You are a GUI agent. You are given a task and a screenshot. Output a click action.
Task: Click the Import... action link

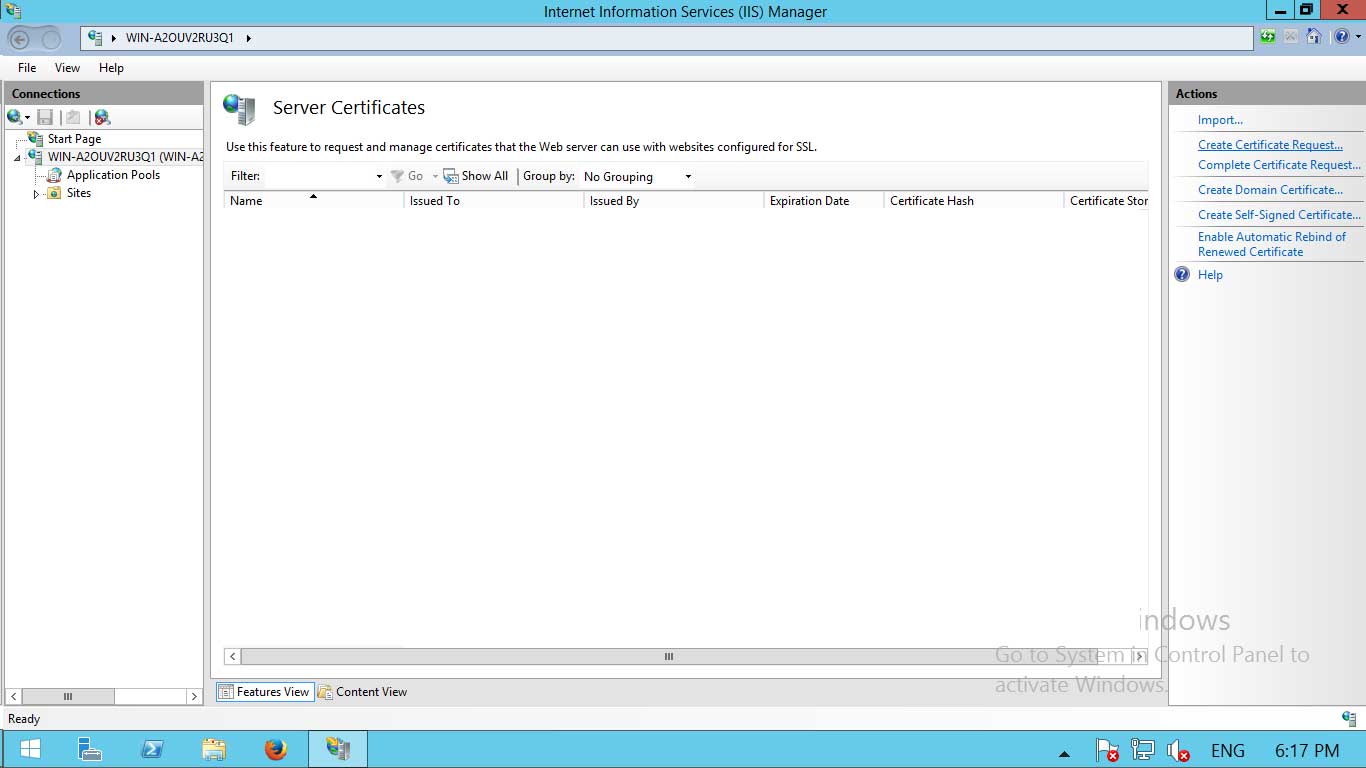[1220, 120]
